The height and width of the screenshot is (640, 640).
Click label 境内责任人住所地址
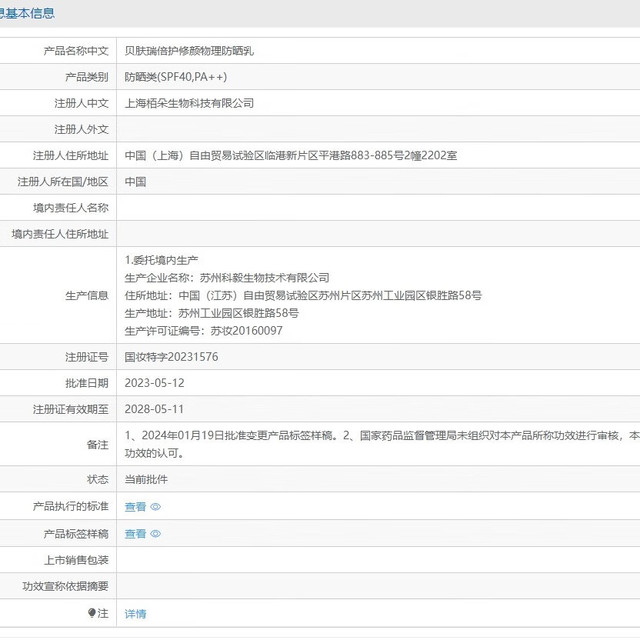(x=60, y=234)
